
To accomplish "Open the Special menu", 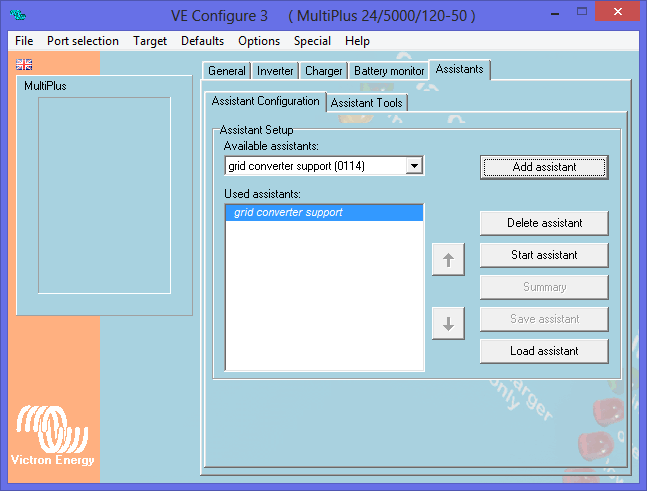I will tap(312, 41).
